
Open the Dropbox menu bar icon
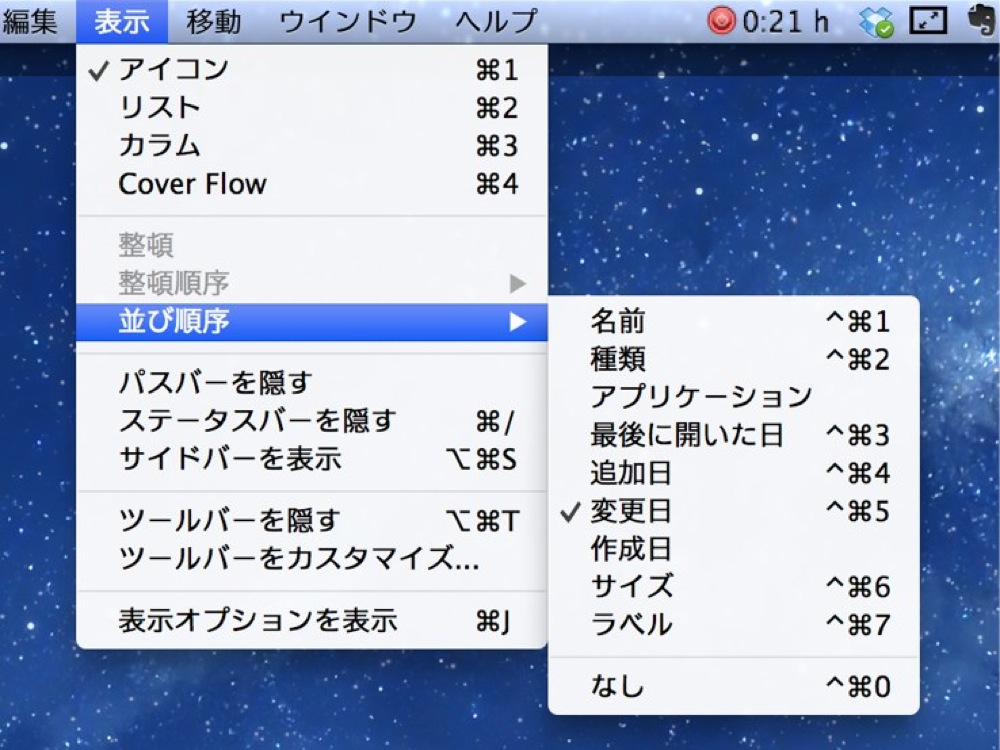tap(876, 22)
